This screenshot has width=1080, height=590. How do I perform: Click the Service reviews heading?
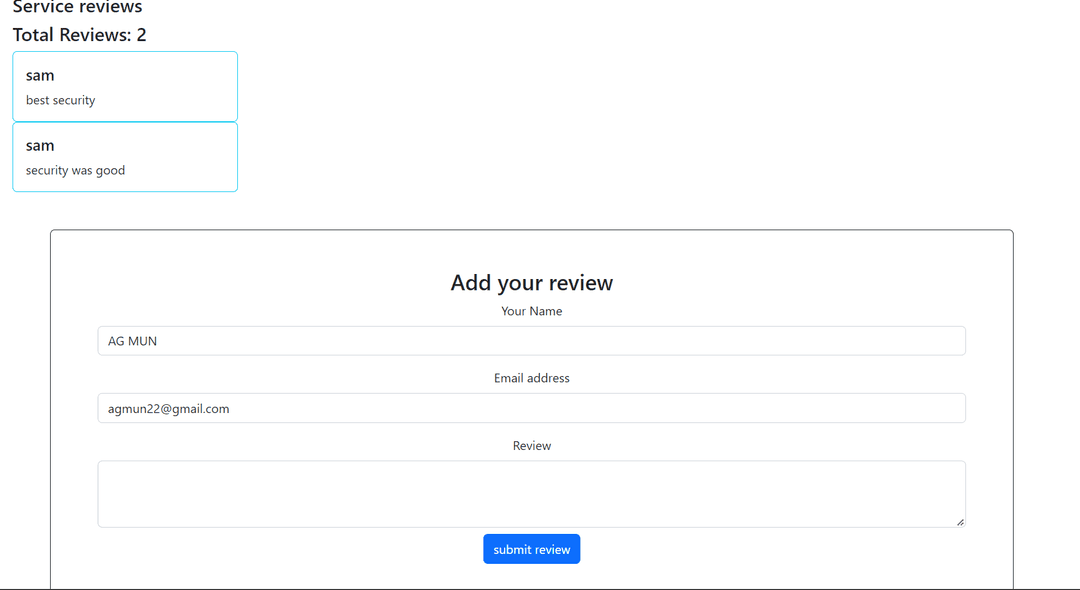click(77, 8)
